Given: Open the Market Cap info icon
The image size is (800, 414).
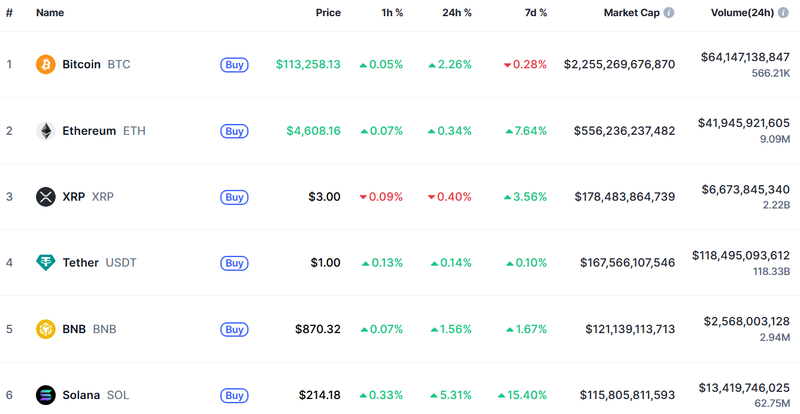Looking at the screenshot, I should tap(669, 13).
